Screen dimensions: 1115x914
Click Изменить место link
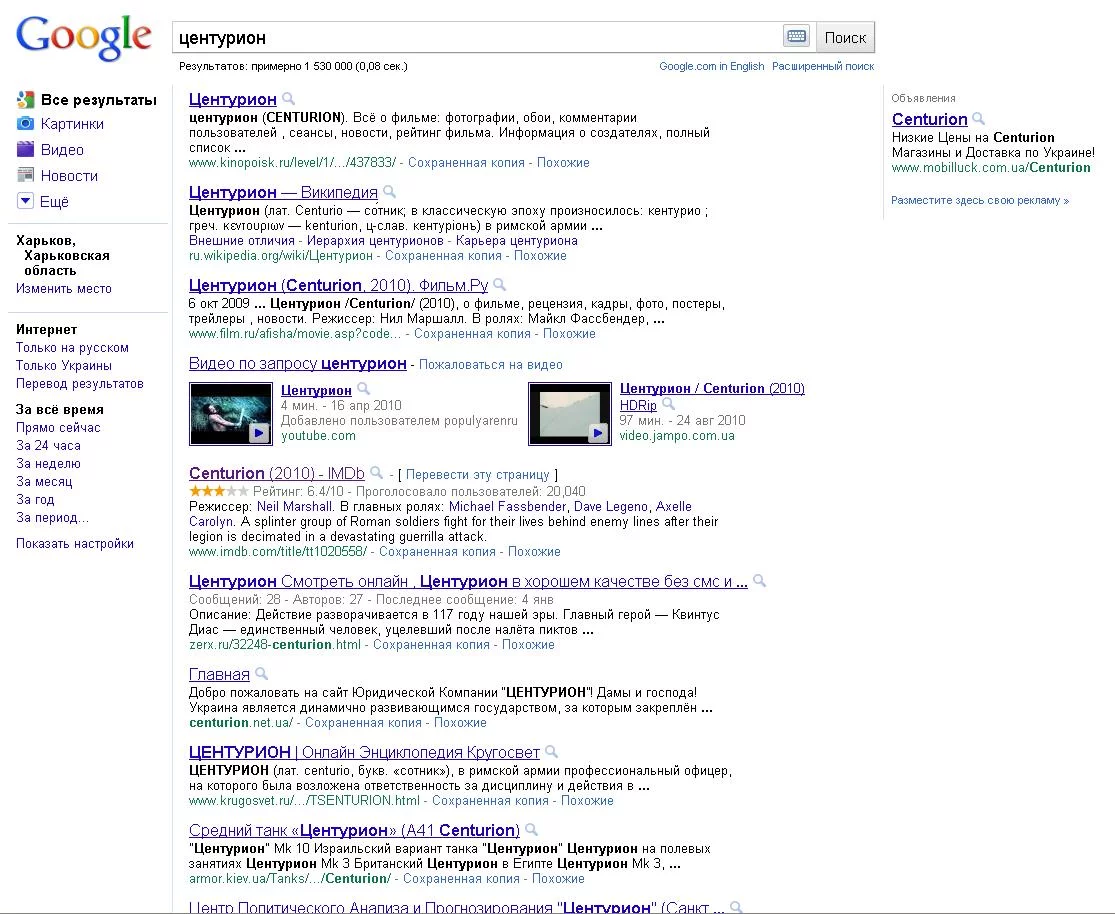click(63, 289)
